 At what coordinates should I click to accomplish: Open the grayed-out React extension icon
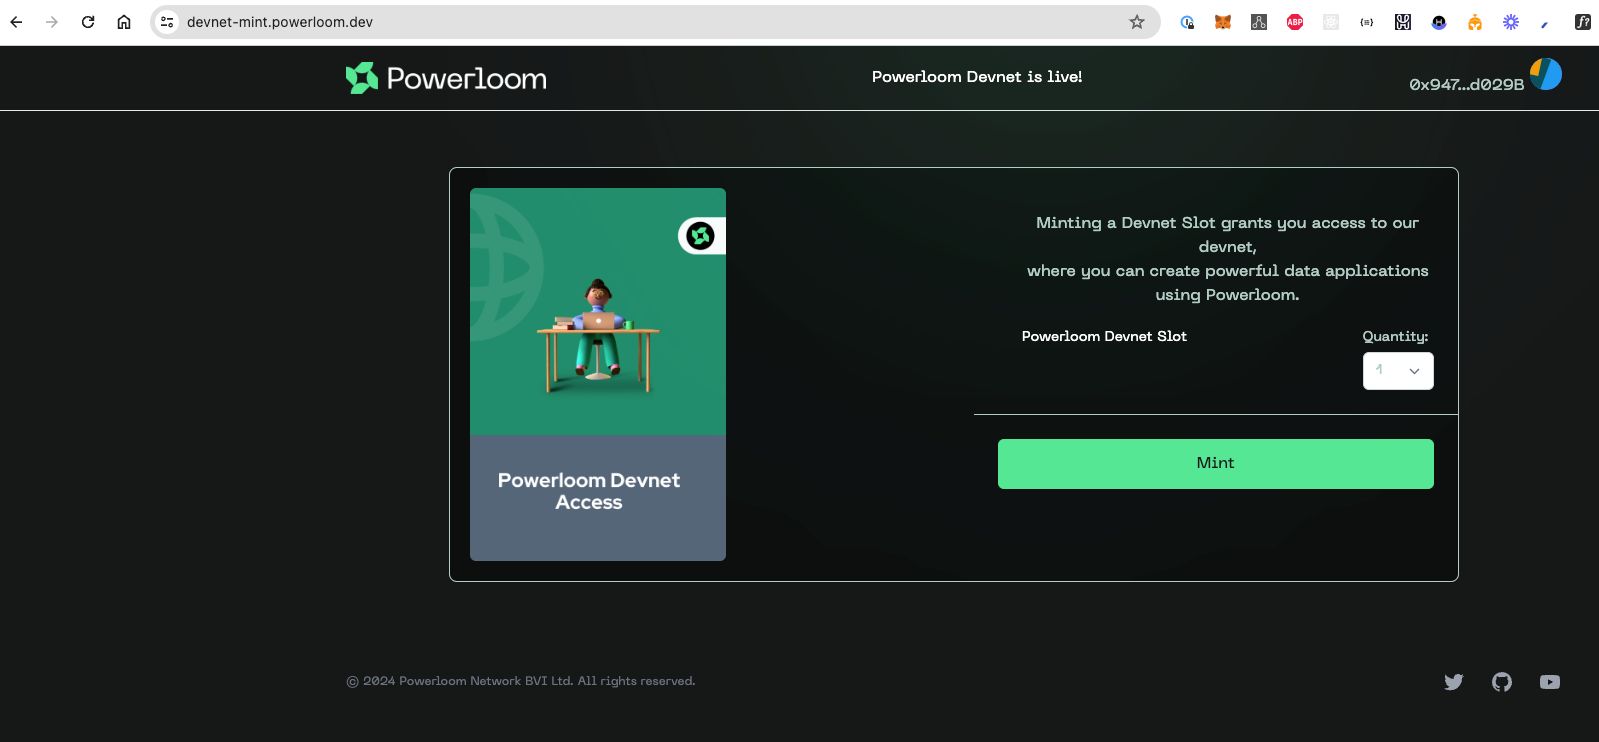coord(1331,22)
